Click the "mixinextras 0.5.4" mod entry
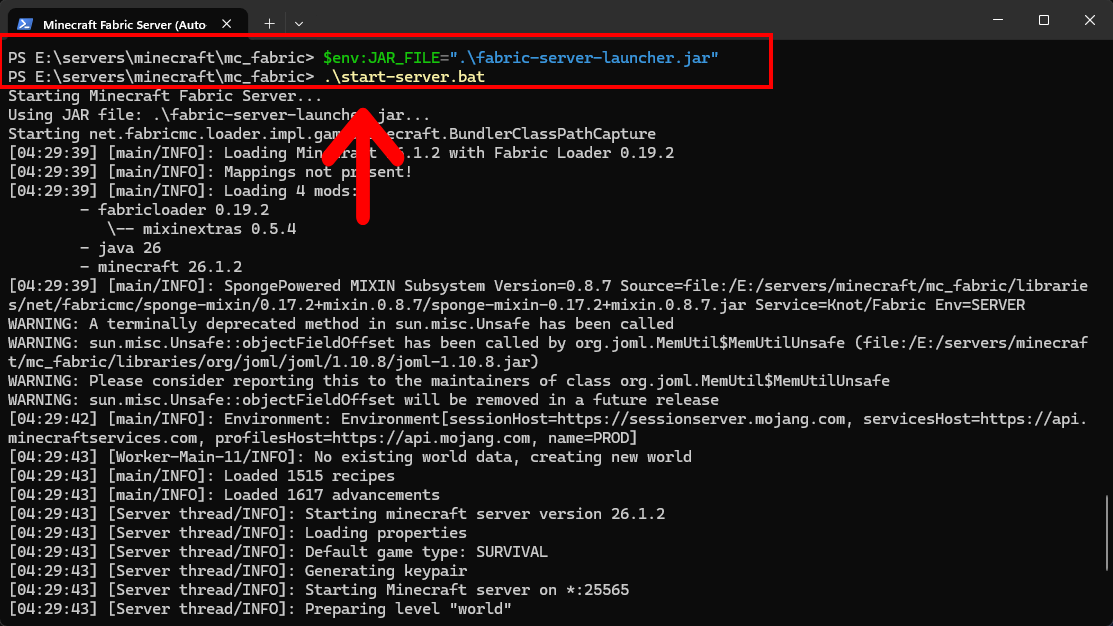 202,229
